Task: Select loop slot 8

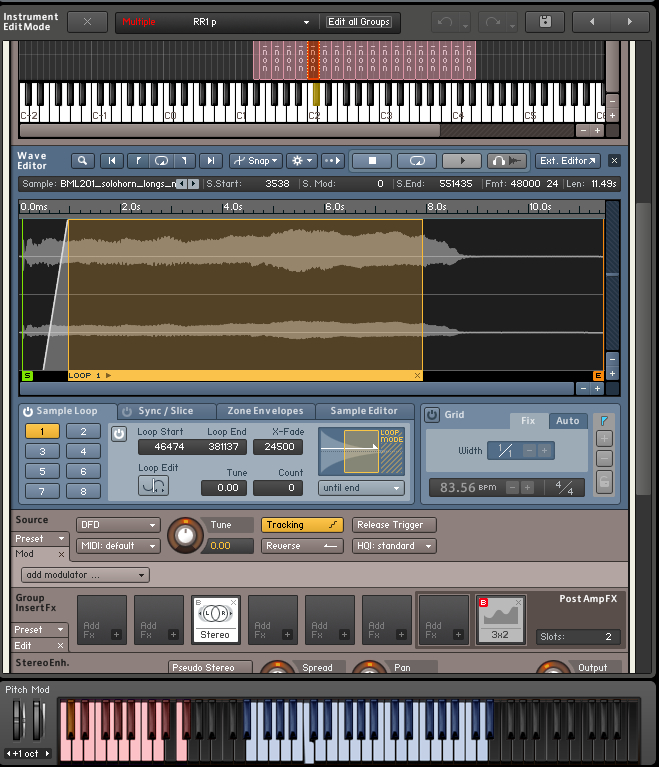Action: (x=83, y=491)
